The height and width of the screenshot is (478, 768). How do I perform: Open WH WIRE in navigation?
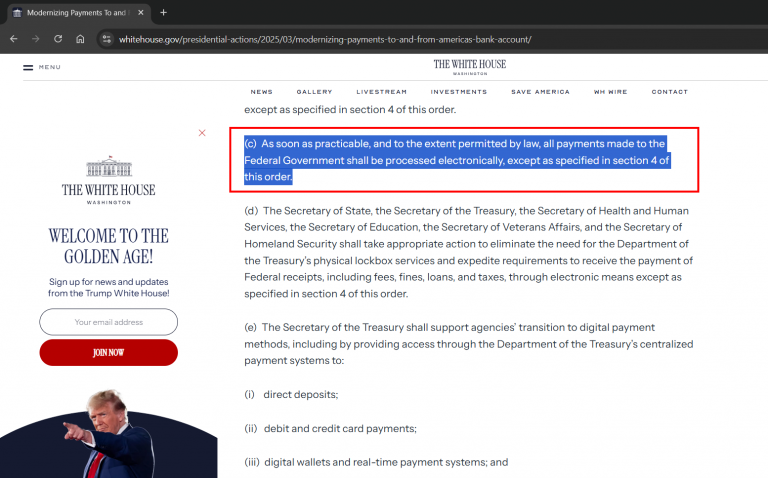[611, 92]
